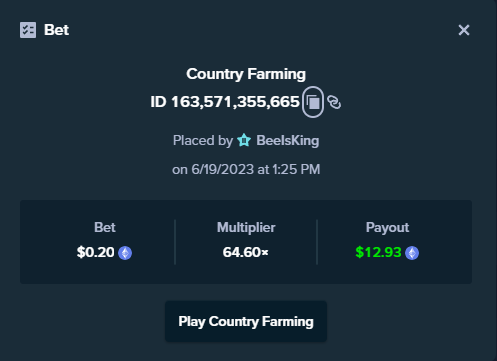Click the Placed by text
This screenshot has height=361, width=497.
203,140
